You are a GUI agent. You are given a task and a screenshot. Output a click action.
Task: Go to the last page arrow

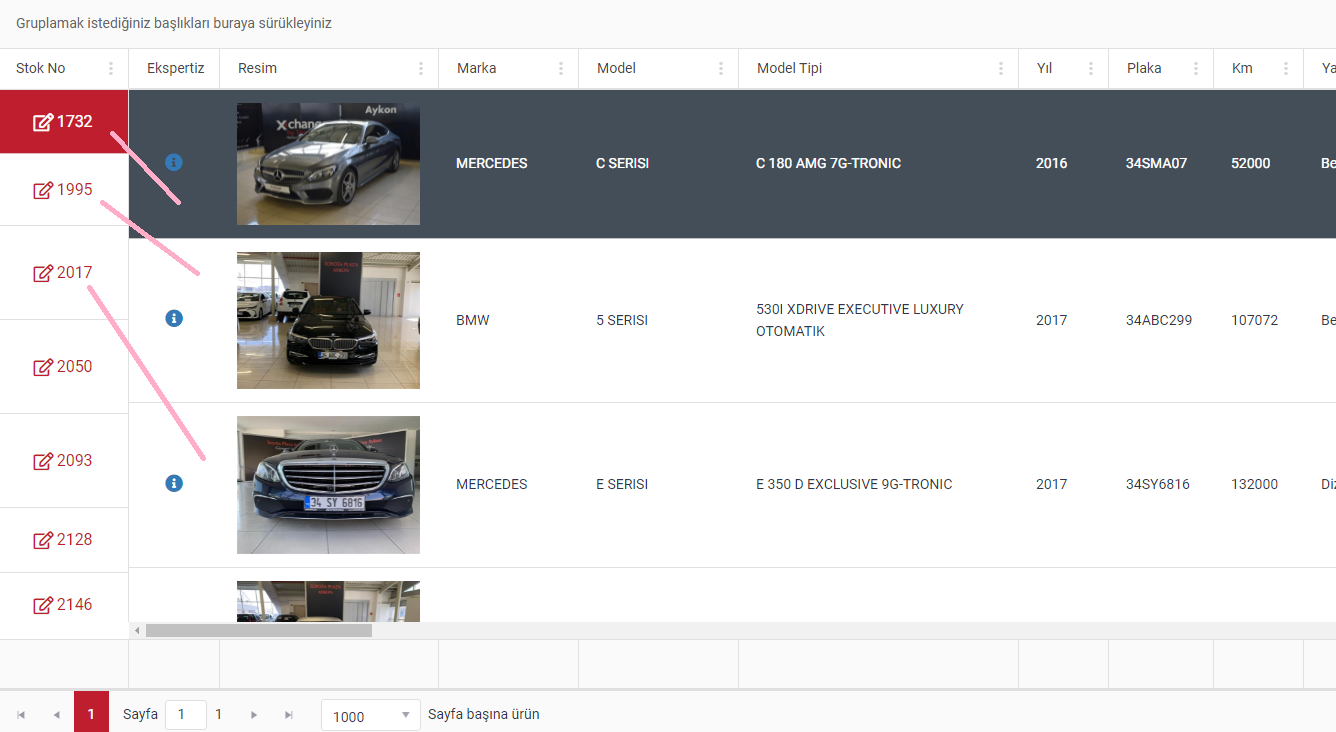[289, 715]
